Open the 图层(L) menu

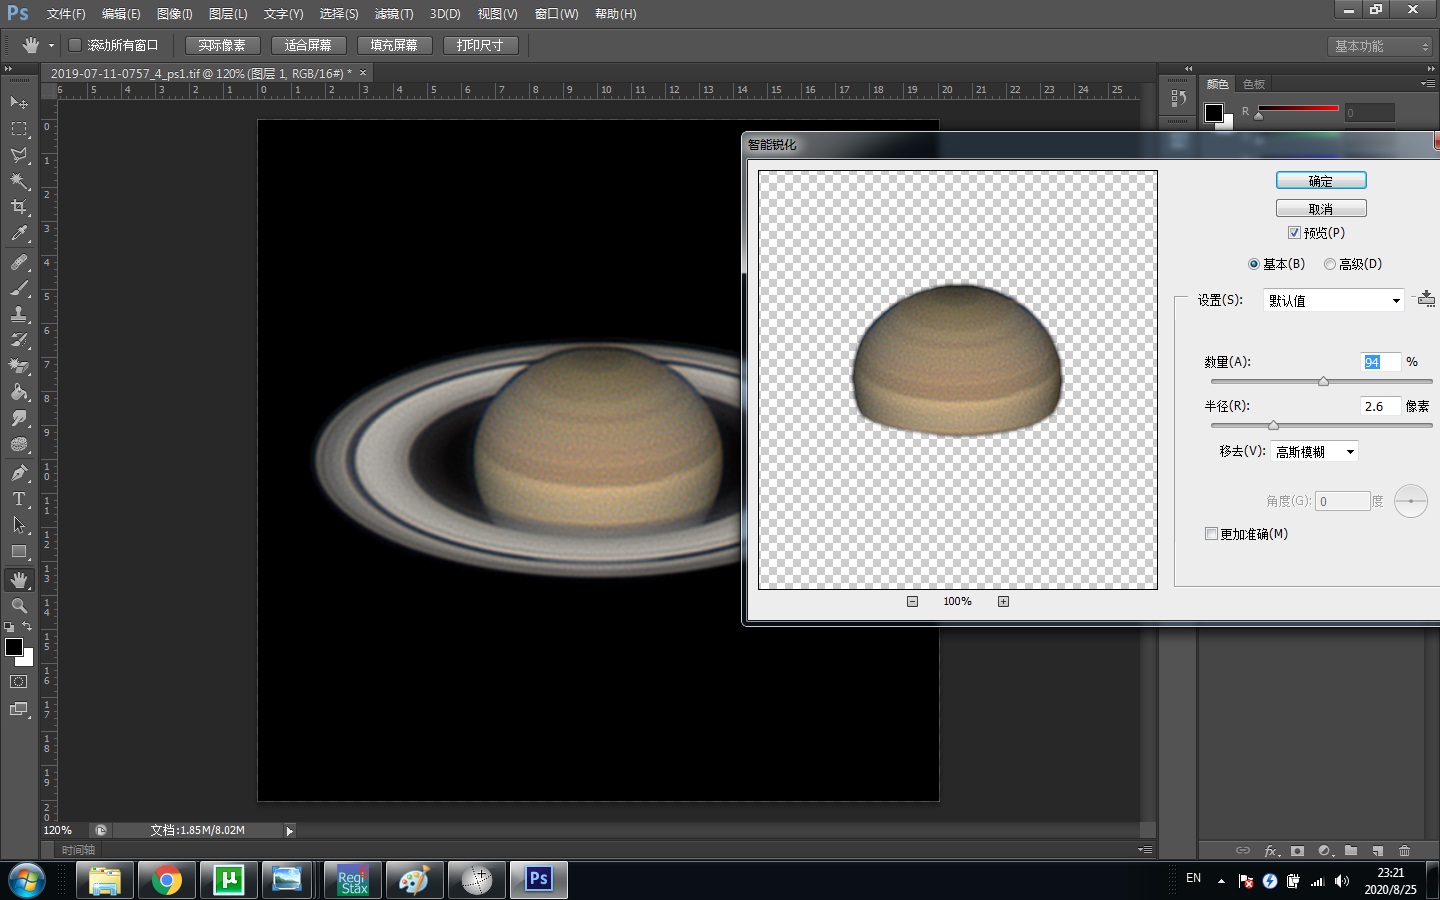click(x=228, y=14)
